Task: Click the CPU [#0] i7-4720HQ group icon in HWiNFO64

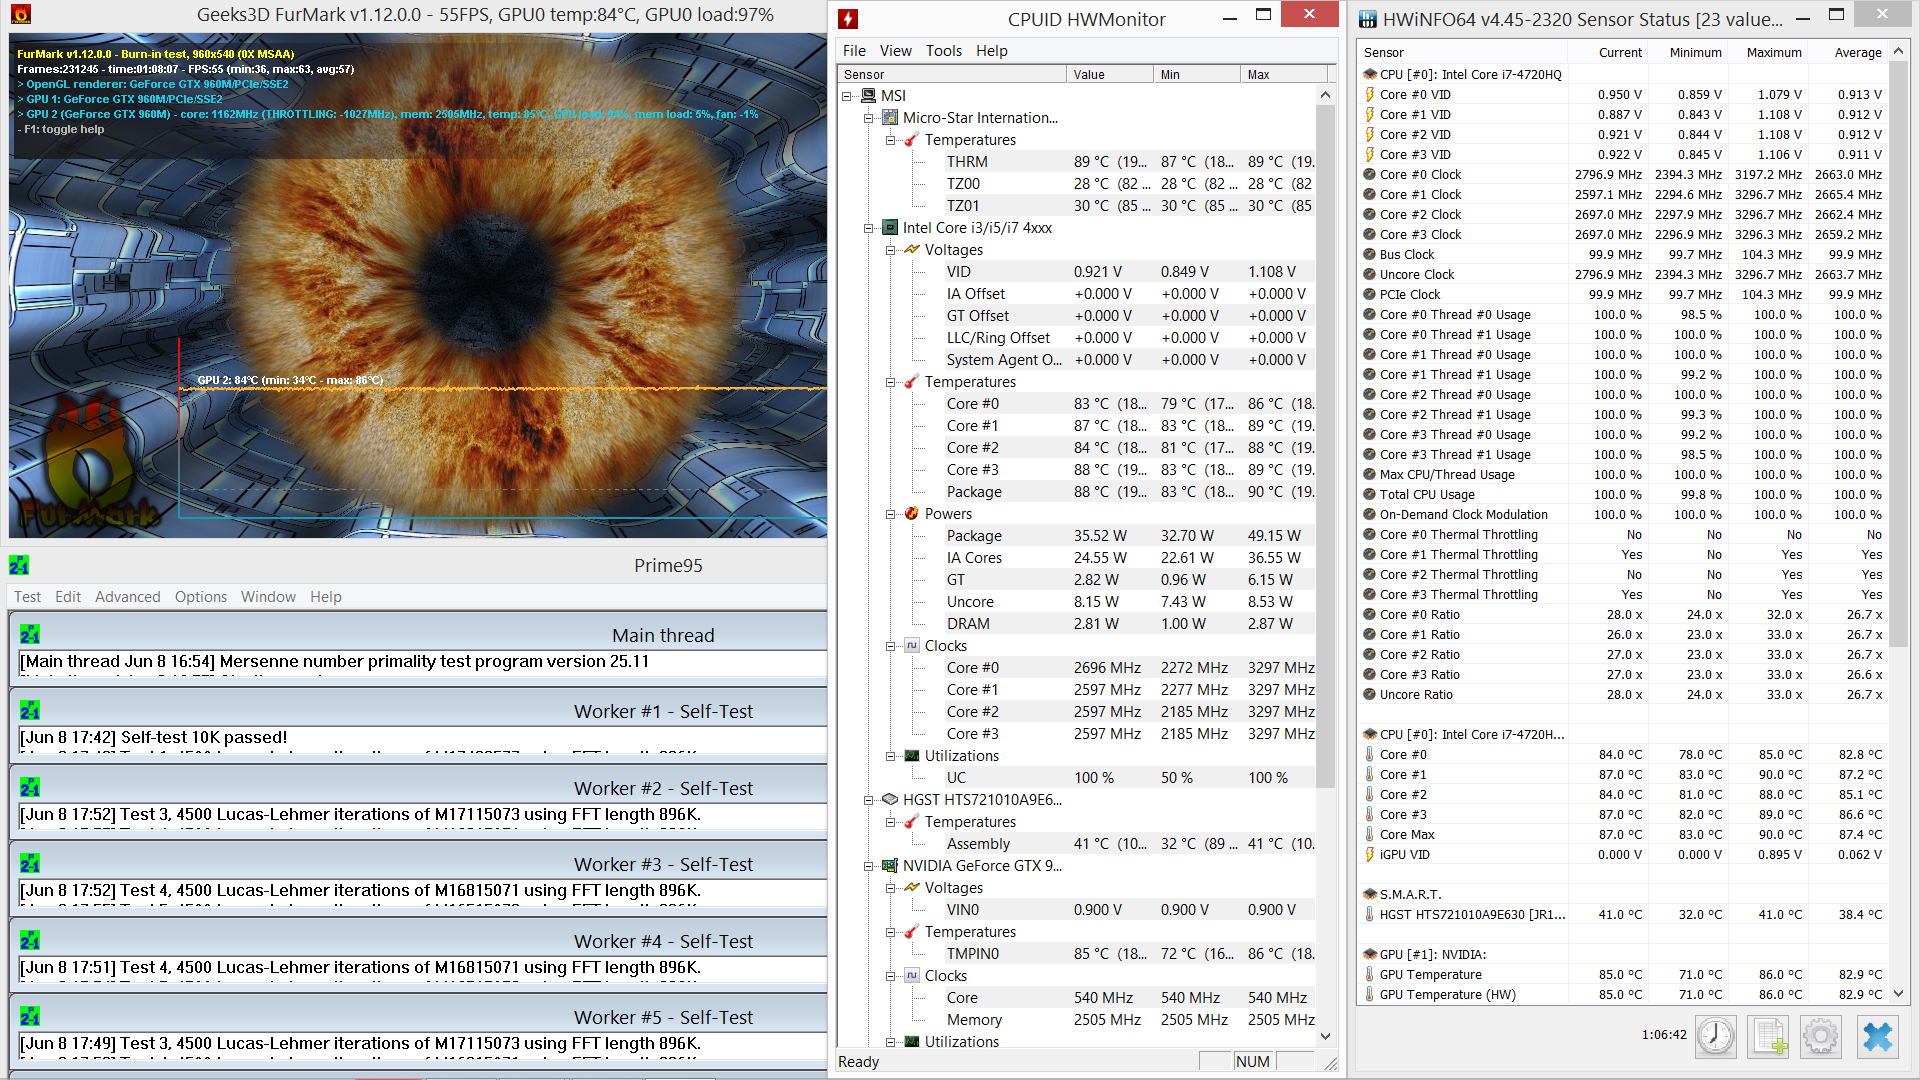Action: [x=1370, y=74]
